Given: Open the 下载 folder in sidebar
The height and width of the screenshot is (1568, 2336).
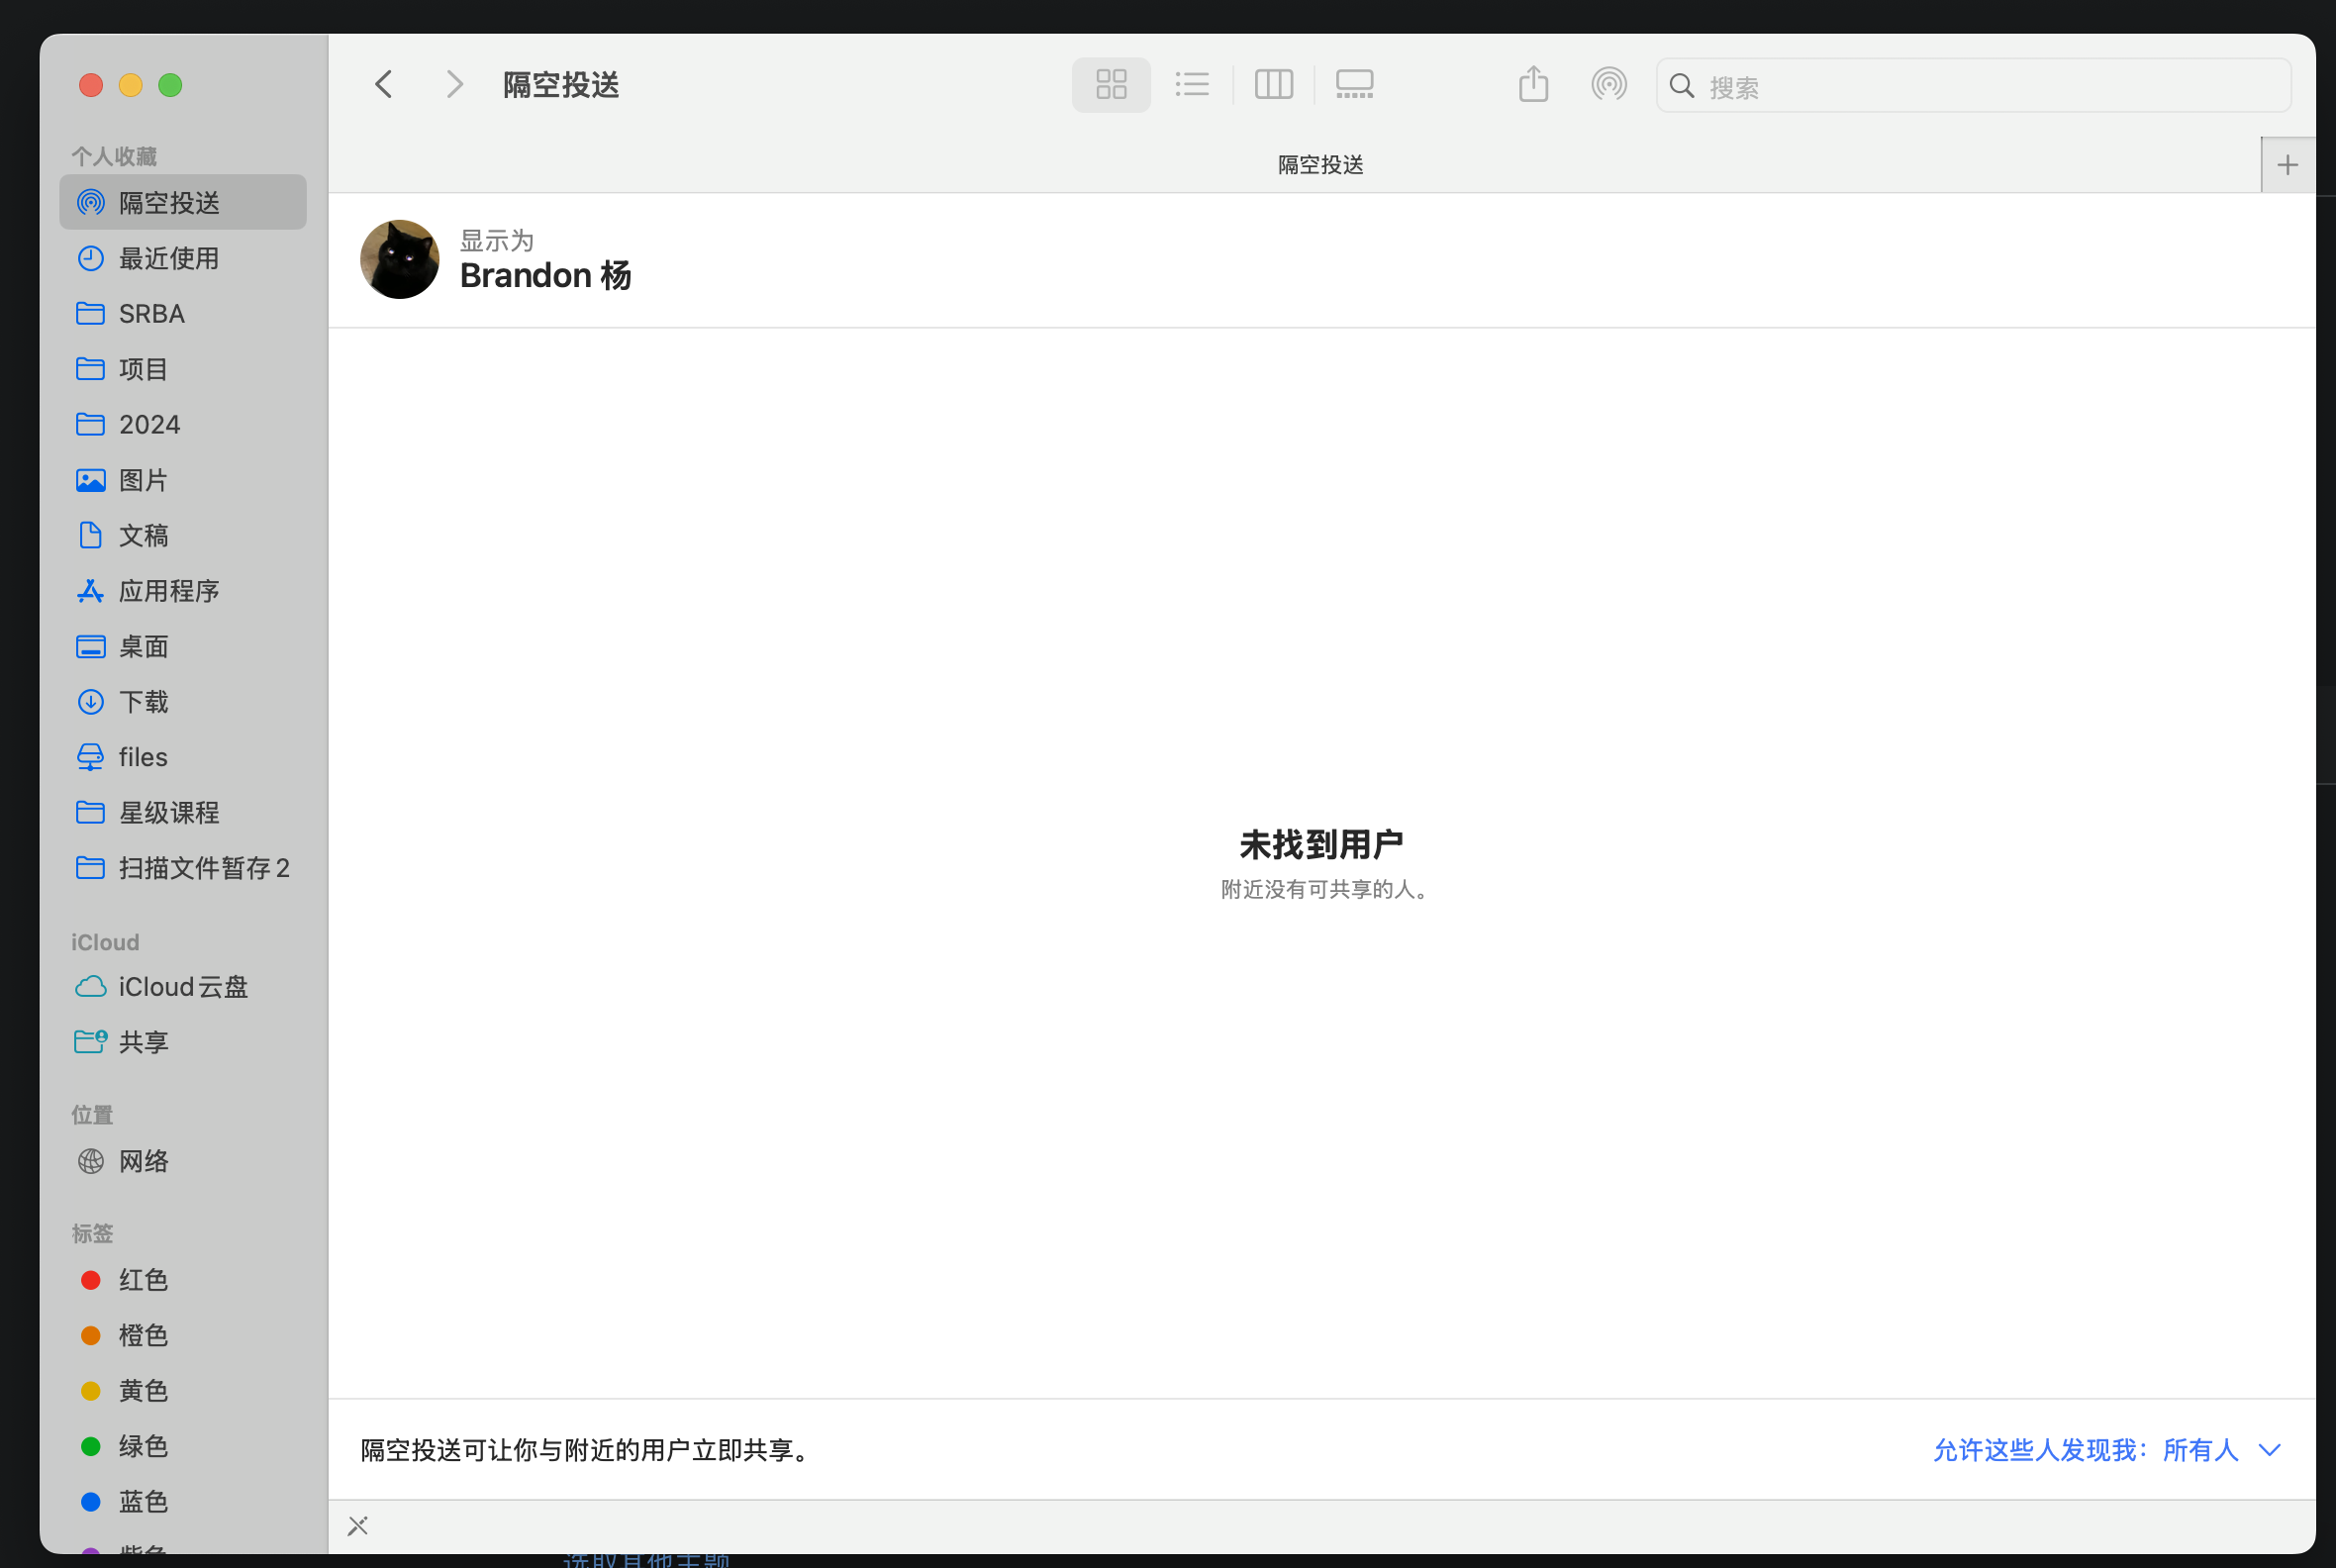Looking at the screenshot, I should point(143,702).
